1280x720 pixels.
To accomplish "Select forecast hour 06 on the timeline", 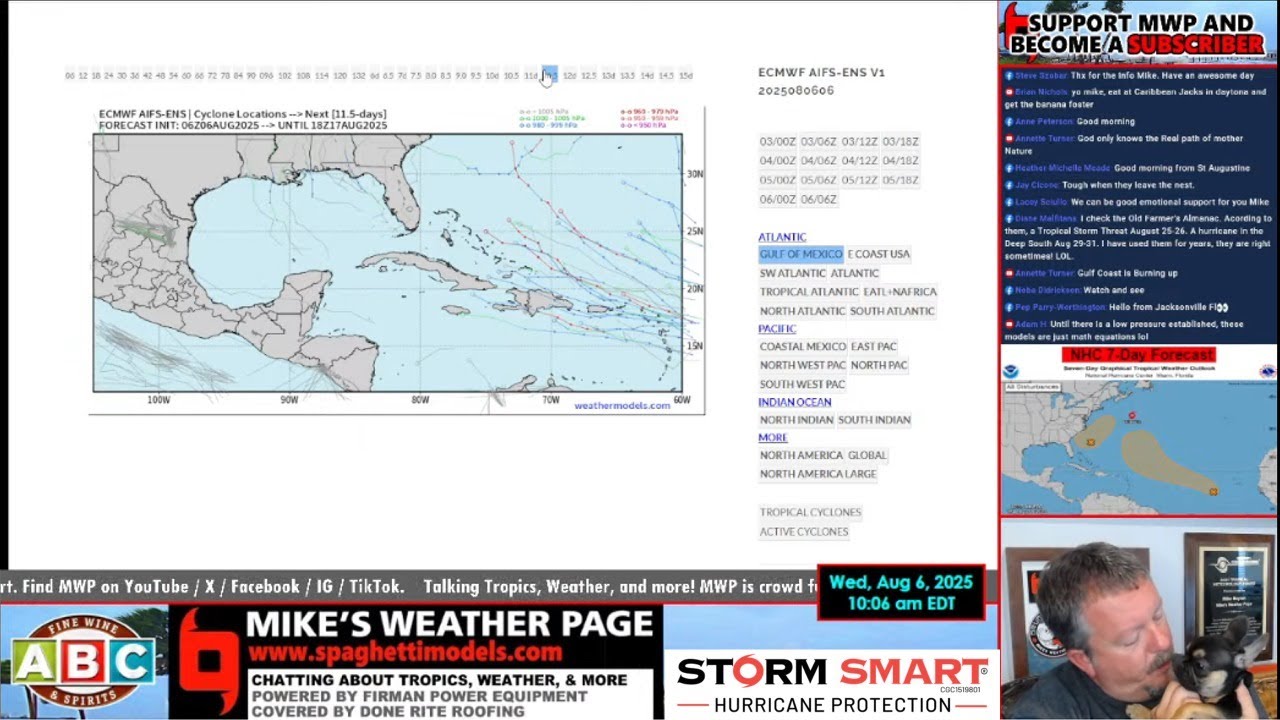I will [x=70, y=76].
